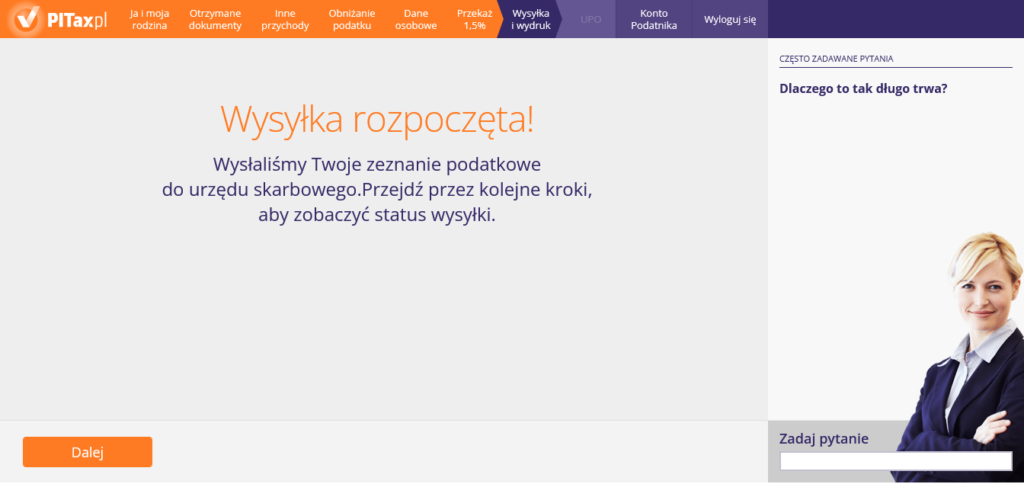Open the 'Ja i moja rodzina' tab

149,19
